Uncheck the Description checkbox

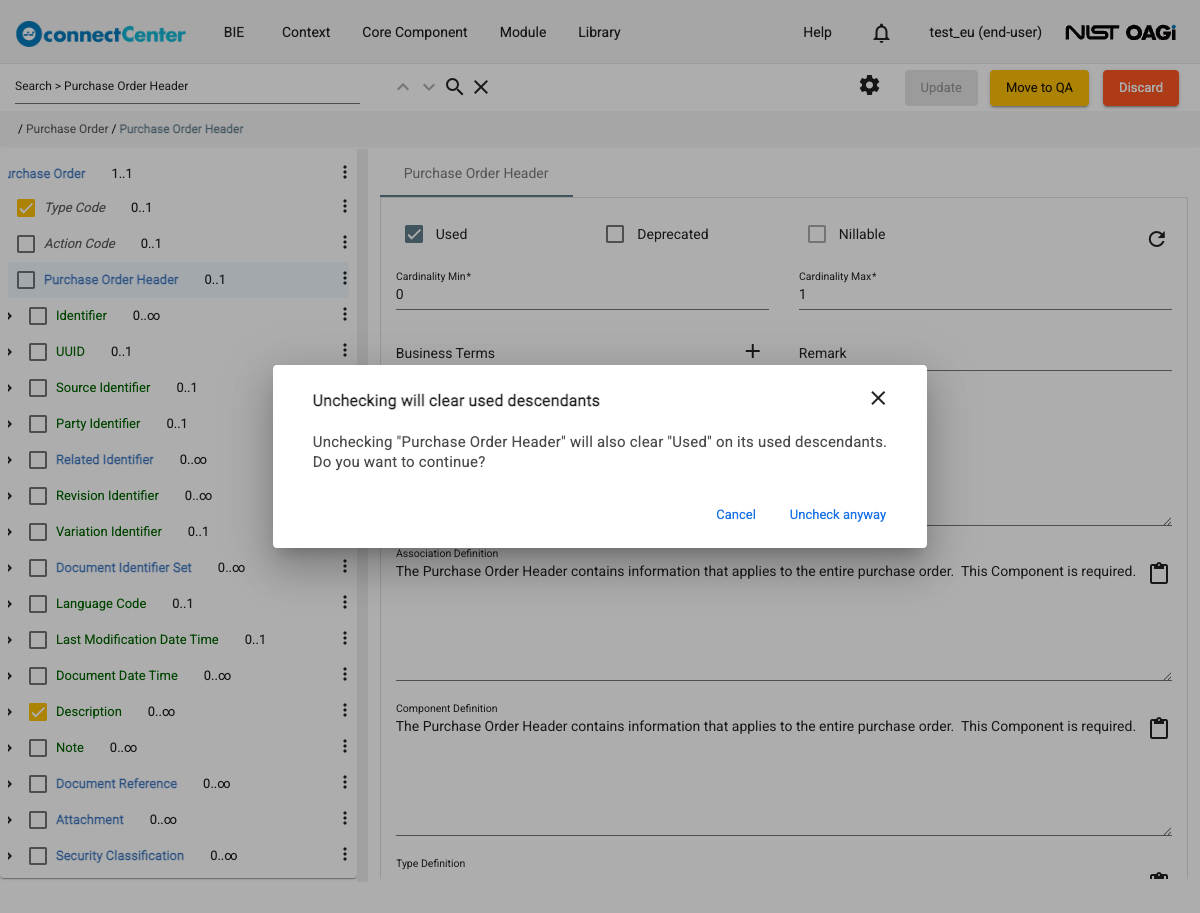pos(38,712)
